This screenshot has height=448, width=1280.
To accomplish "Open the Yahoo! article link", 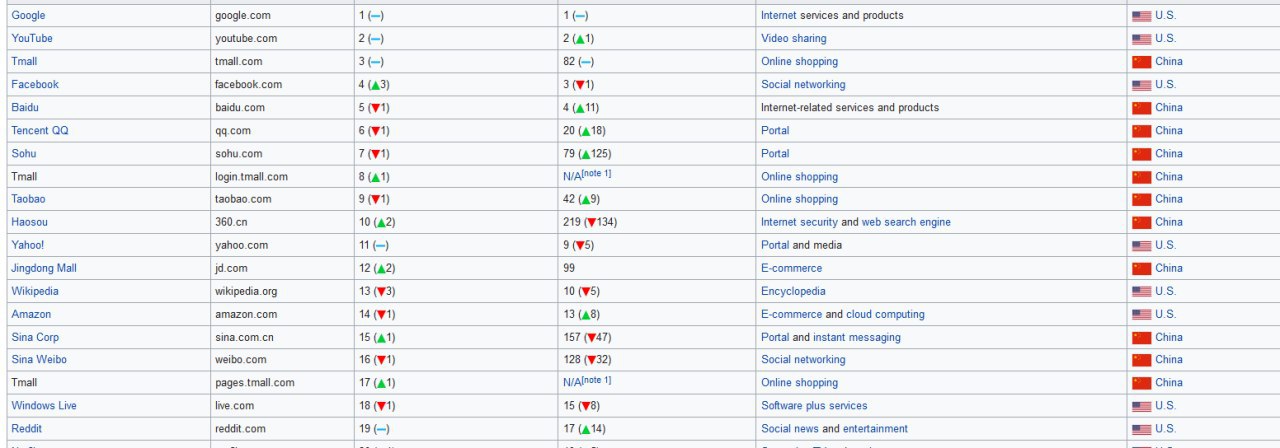I will [x=28, y=246].
